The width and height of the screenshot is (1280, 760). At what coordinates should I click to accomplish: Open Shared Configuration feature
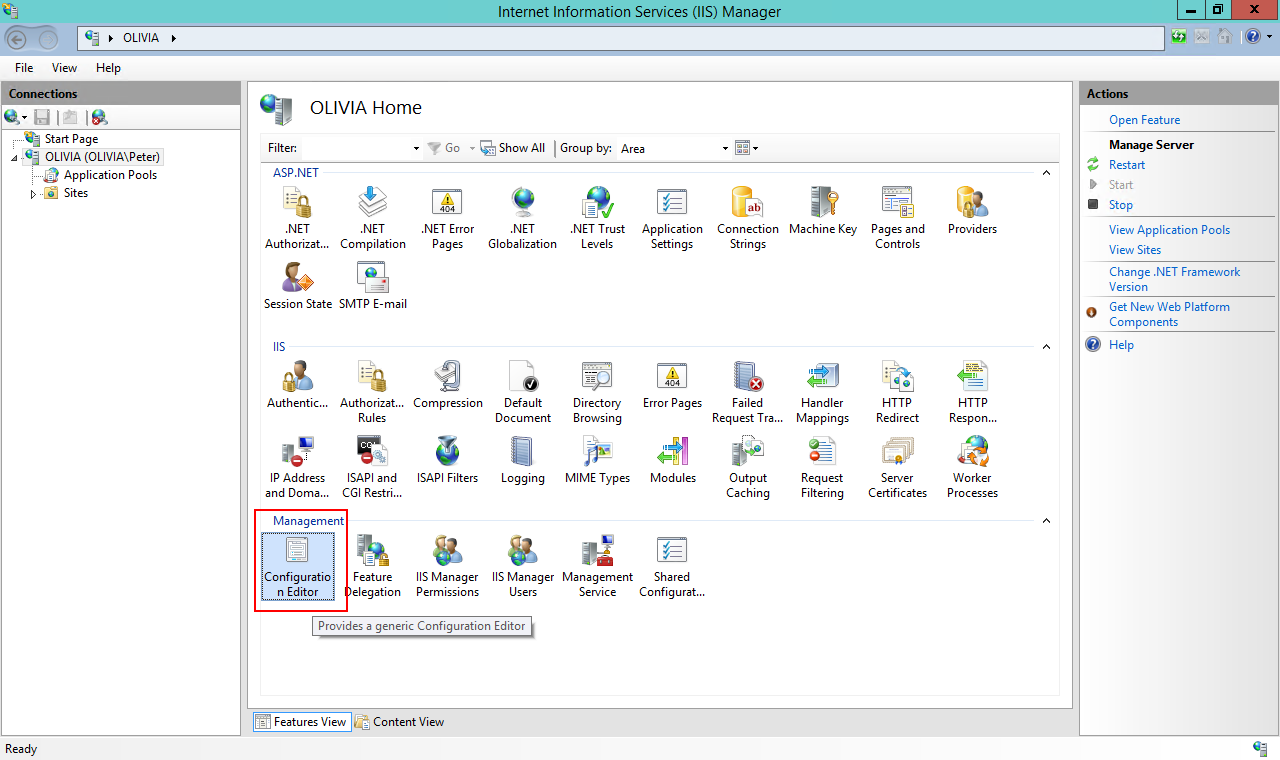(x=672, y=566)
